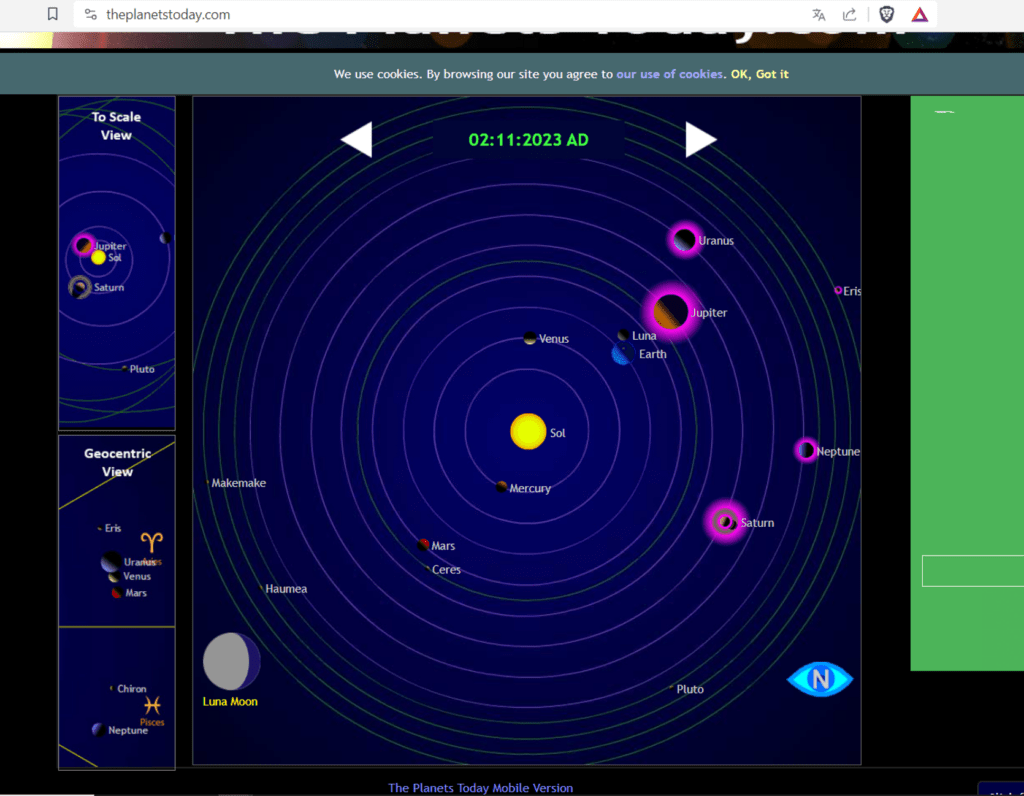Click the Brave Rewards triangle icon
This screenshot has height=796, width=1024.
point(920,14)
